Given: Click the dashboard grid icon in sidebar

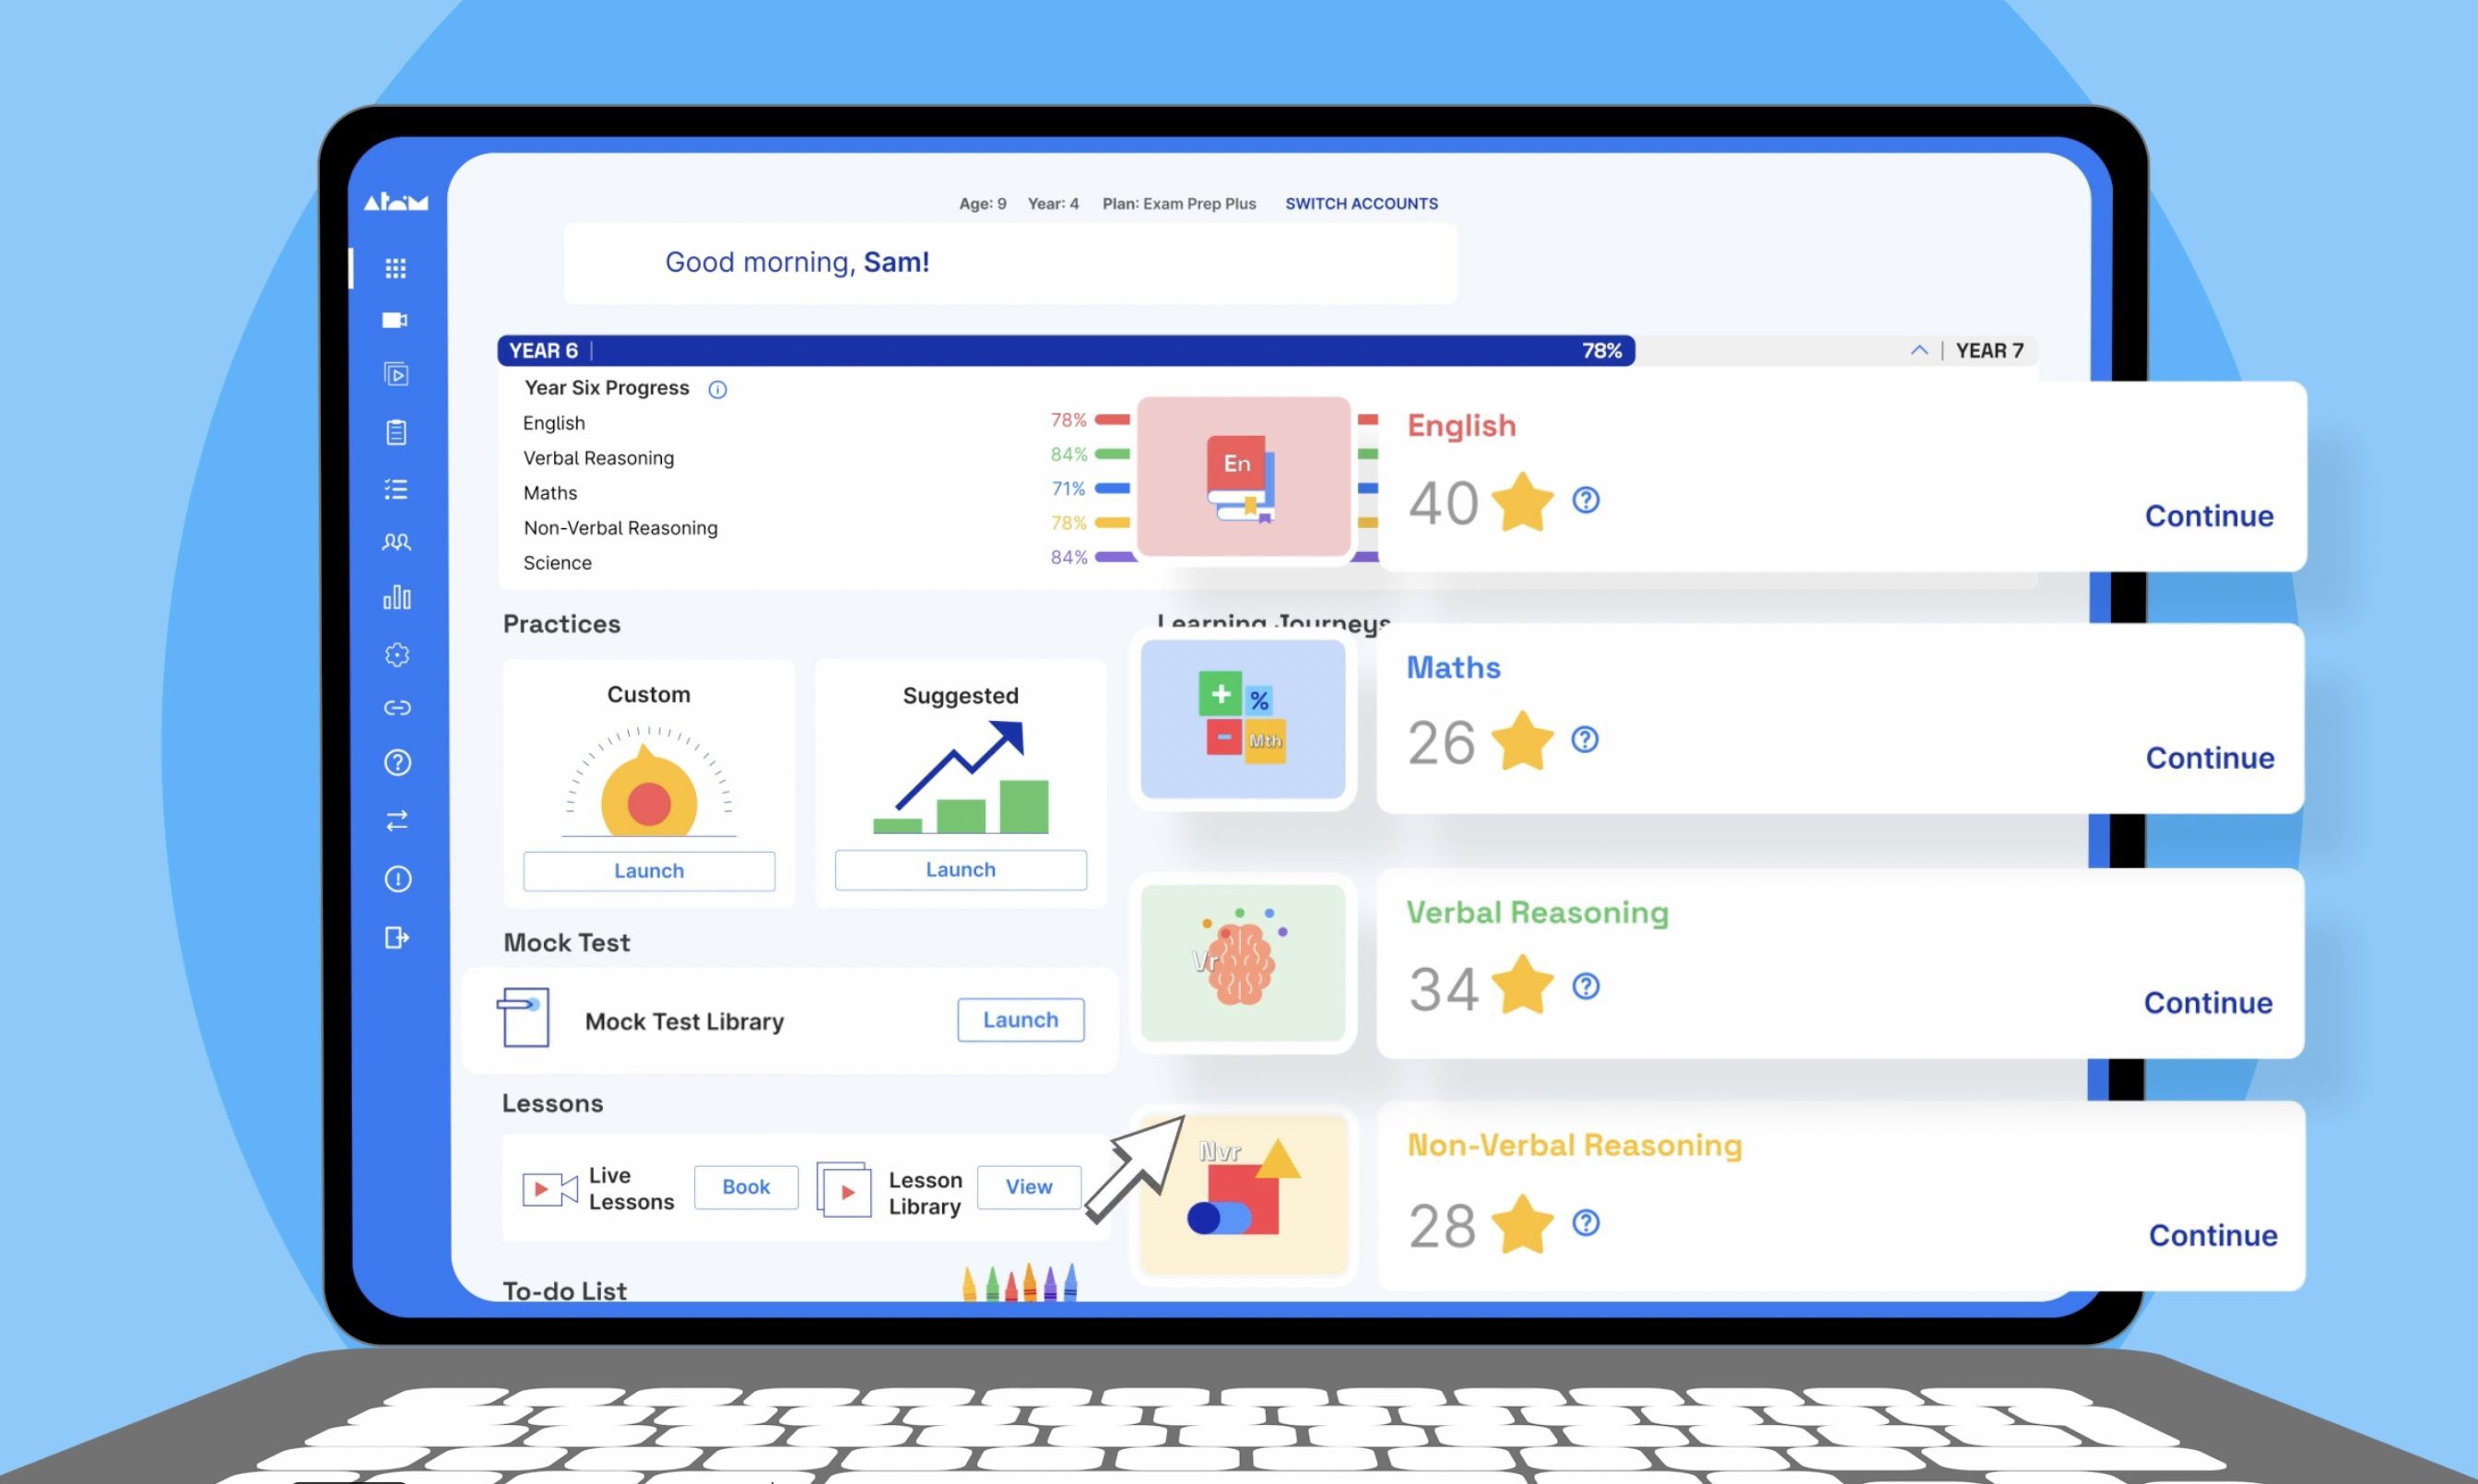Looking at the screenshot, I should click(x=395, y=266).
